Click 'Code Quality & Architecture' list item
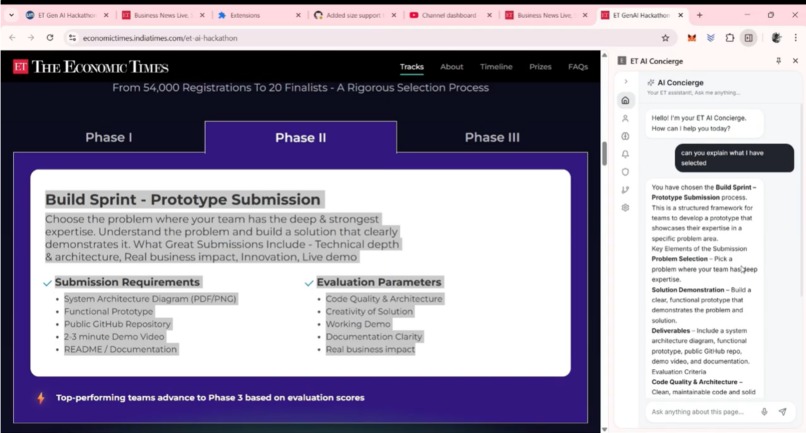 (384, 299)
